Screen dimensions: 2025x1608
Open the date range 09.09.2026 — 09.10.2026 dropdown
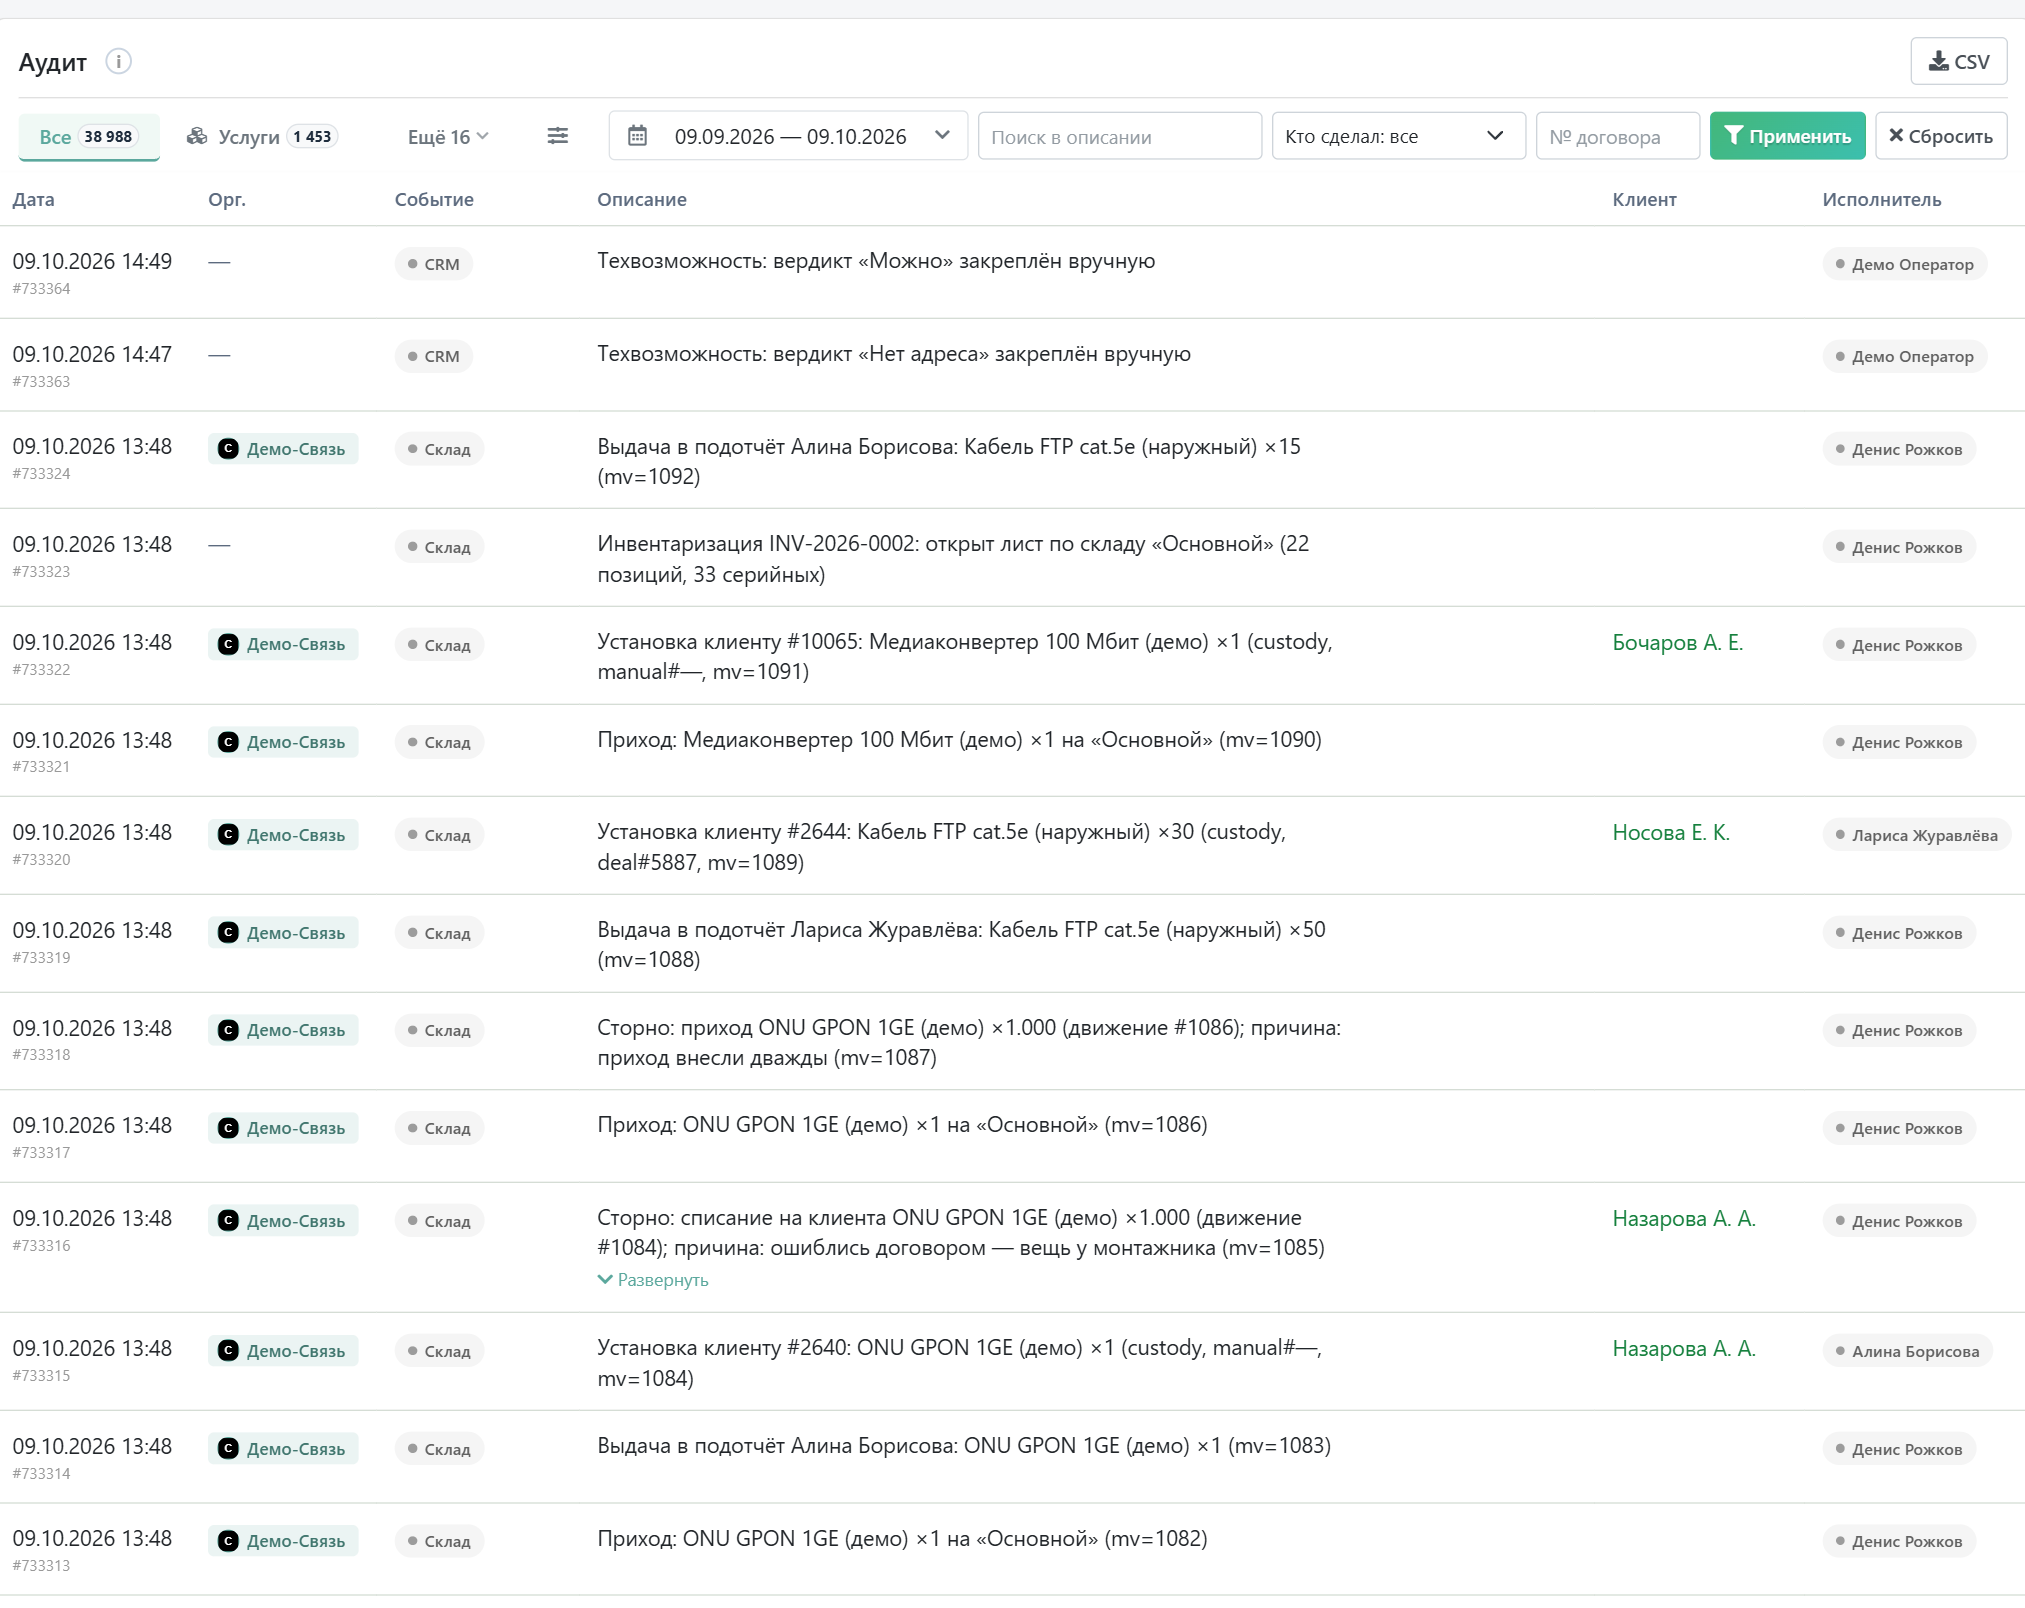pos(788,136)
